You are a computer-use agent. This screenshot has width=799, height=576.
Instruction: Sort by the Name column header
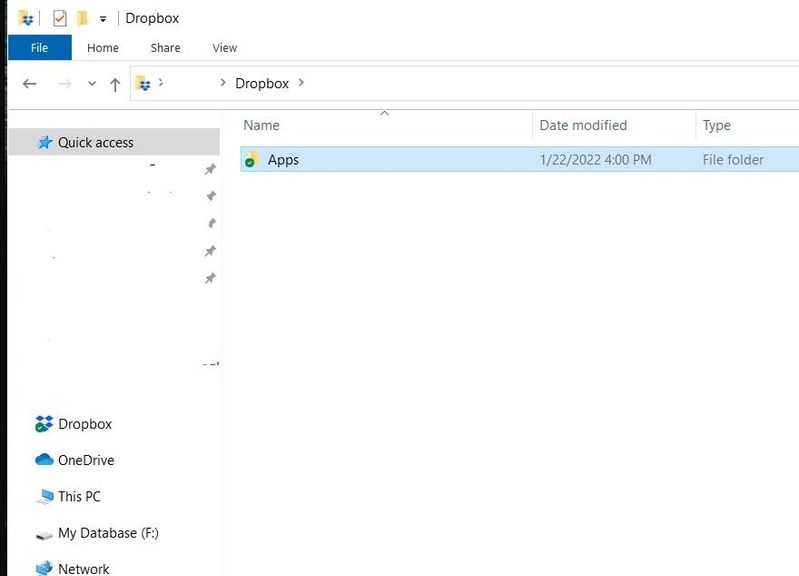pos(261,125)
